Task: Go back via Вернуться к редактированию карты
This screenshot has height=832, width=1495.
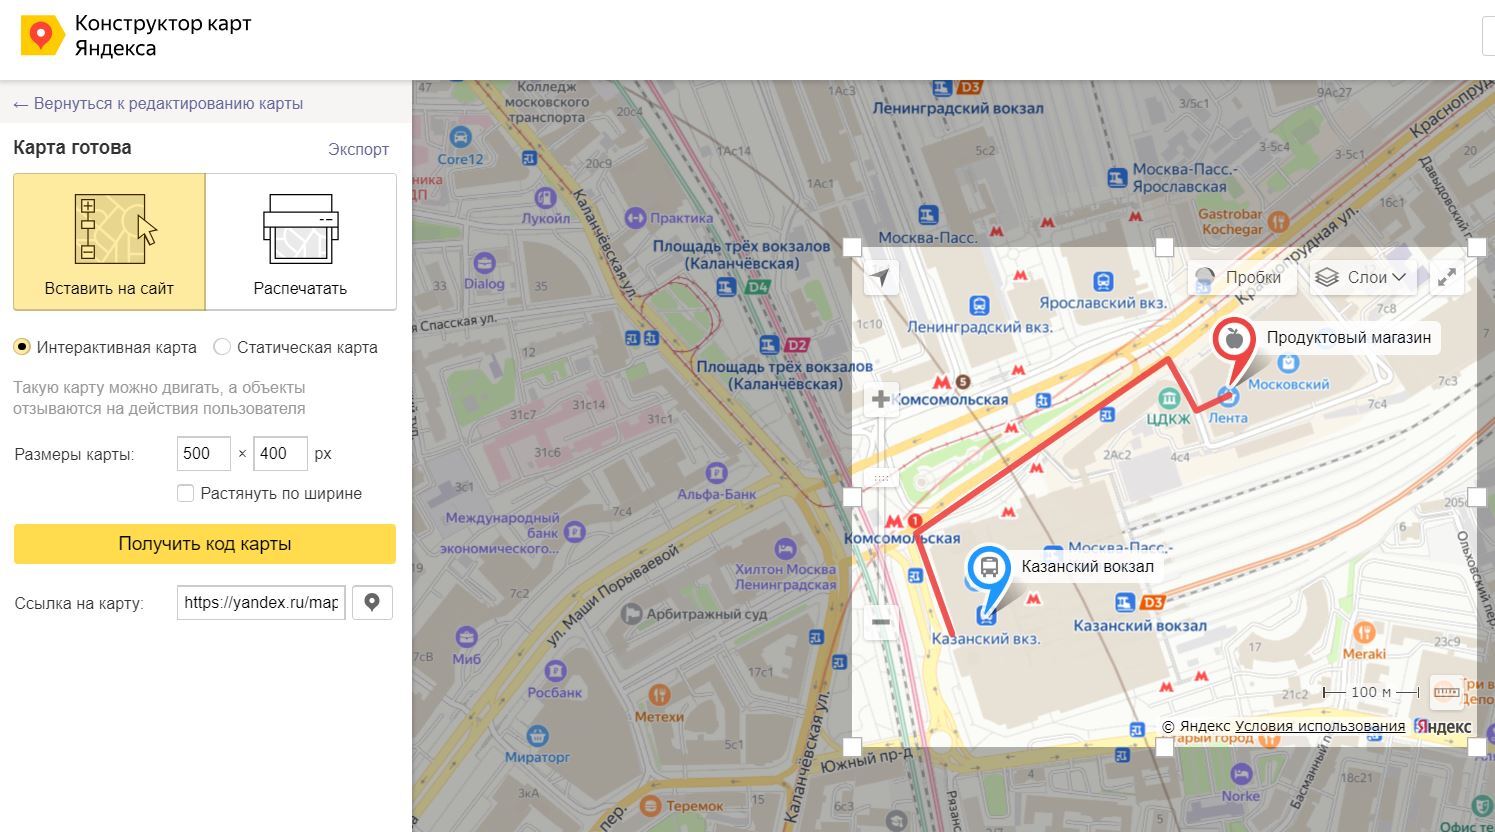Action: click(158, 104)
